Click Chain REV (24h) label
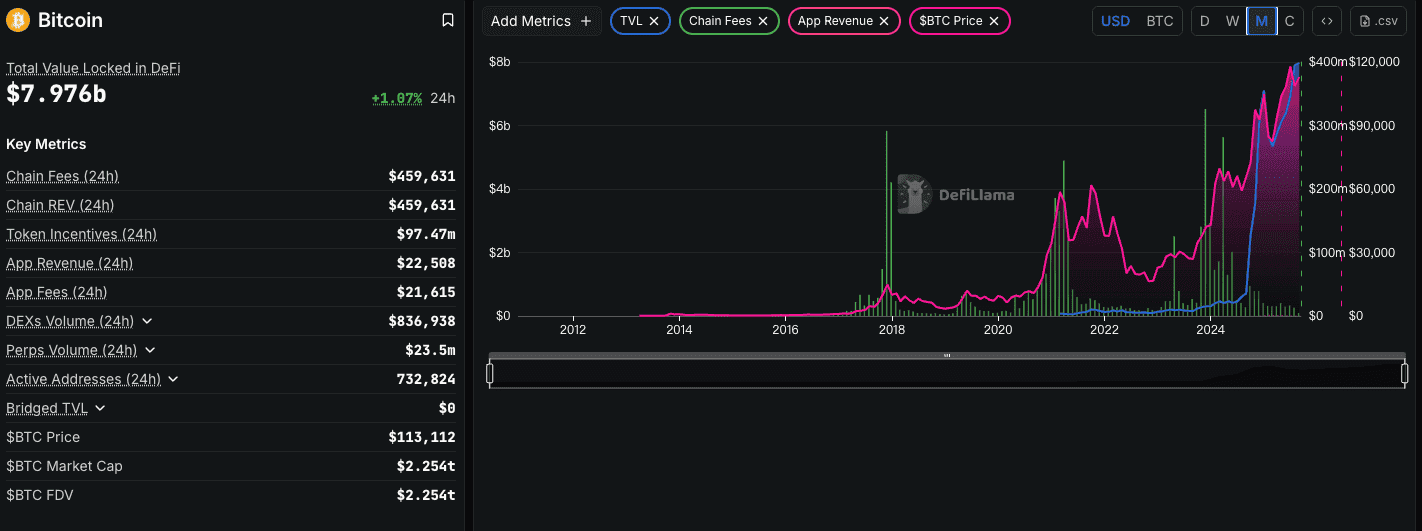Screen dimensions: 1422x531 click(60, 205)
